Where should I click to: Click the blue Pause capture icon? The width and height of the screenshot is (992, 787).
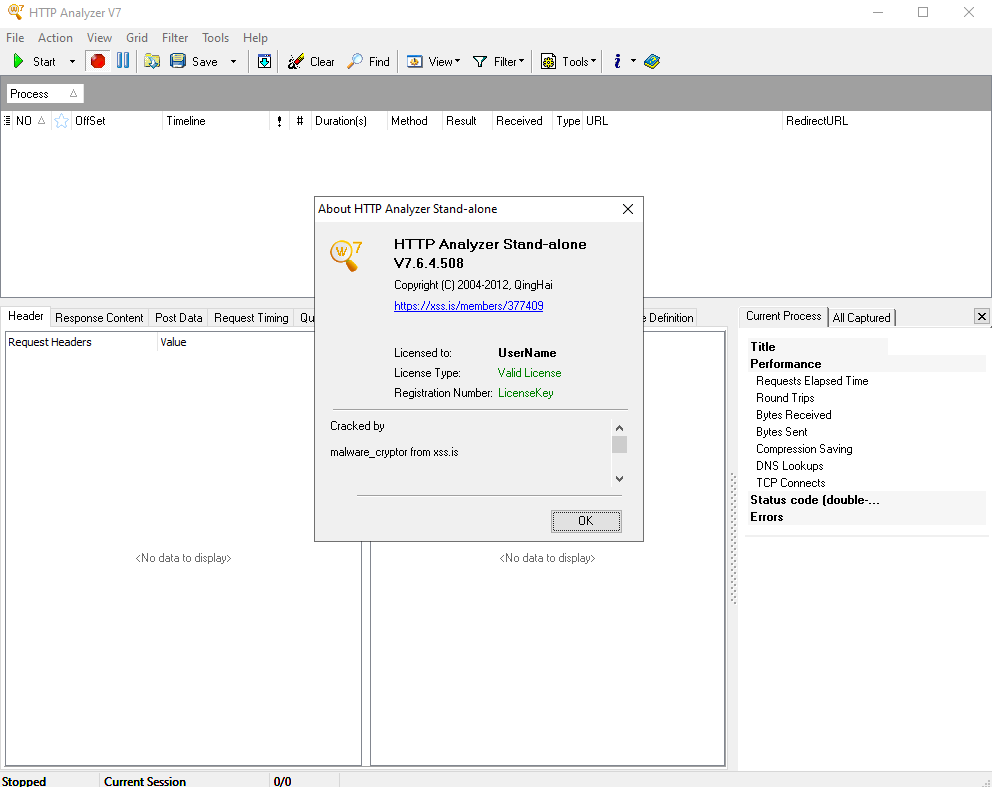pos(123,61)
